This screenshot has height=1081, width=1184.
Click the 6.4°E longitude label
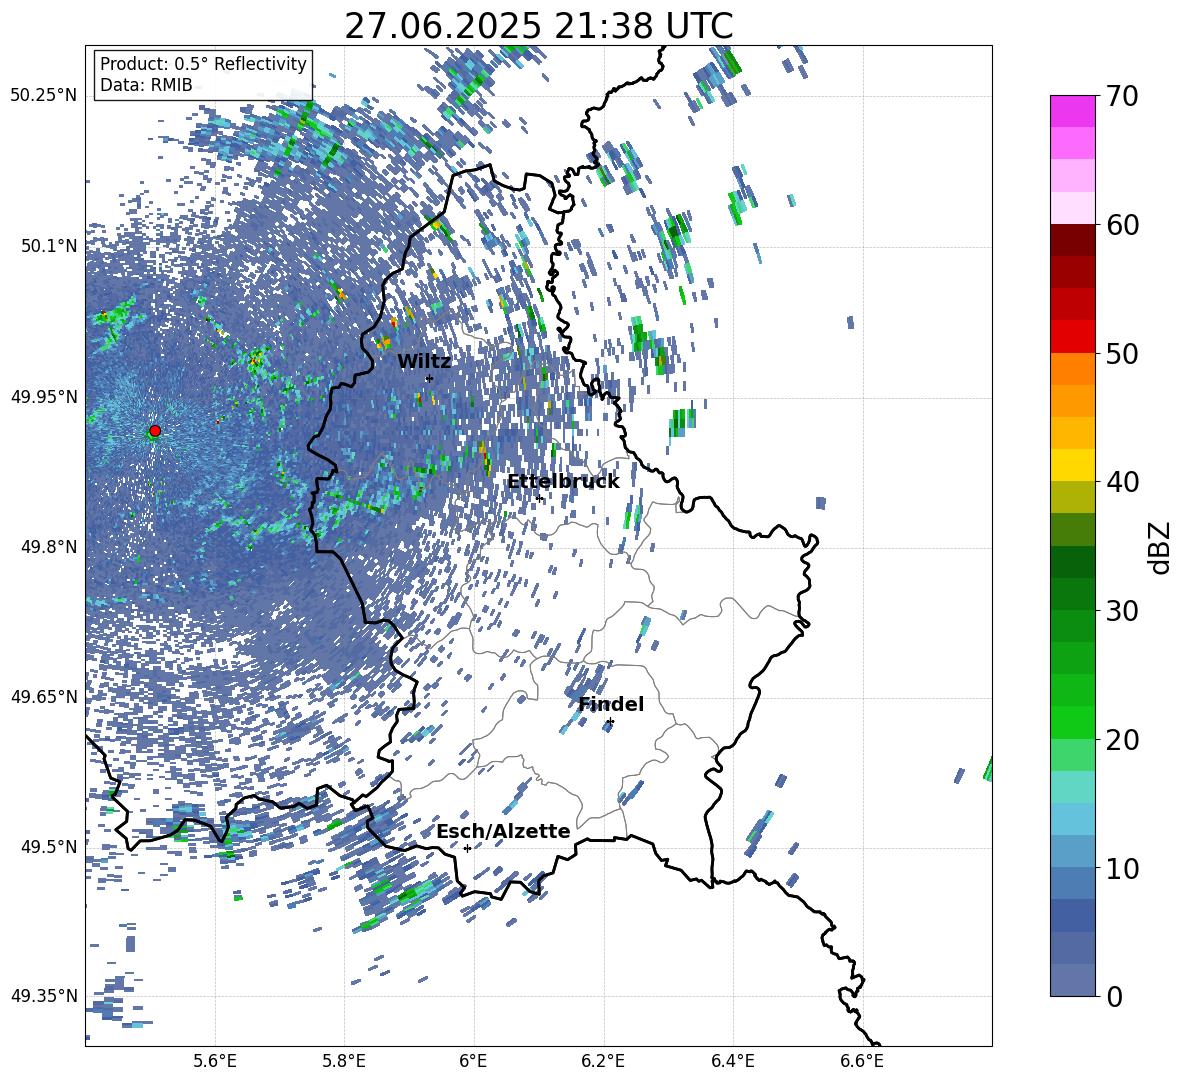click(732, 1061)
